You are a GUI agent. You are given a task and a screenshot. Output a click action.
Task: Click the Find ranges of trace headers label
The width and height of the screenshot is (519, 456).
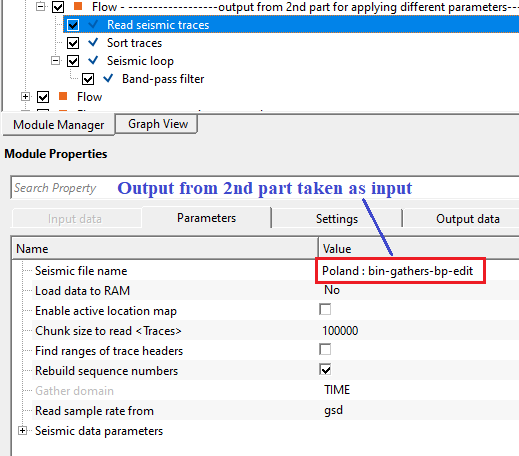click(109, 351)
